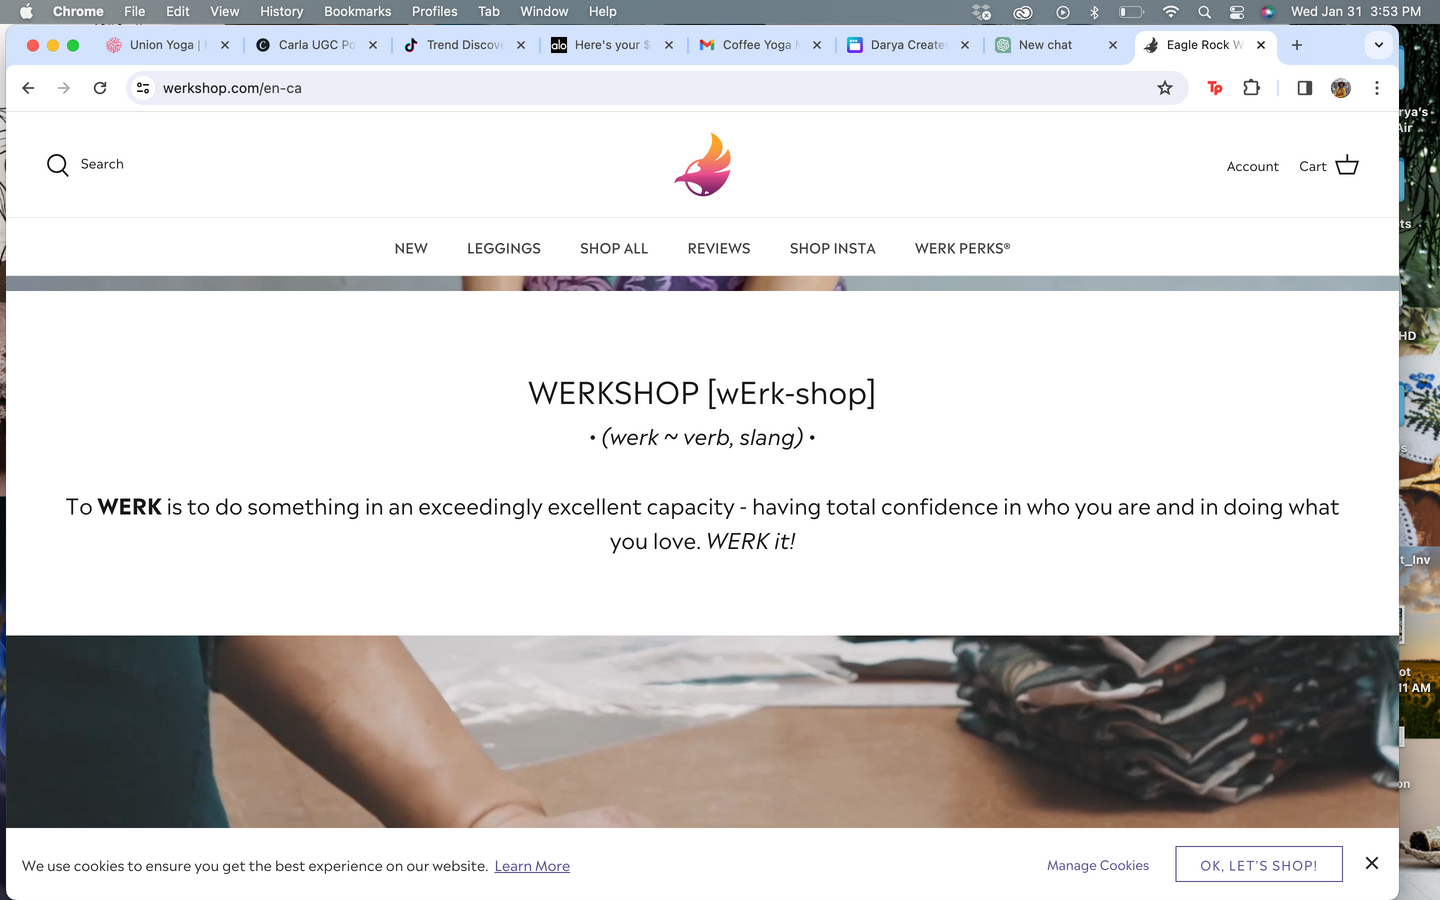Bookmark this page with the star icon
This screenshot has height=900, width=1440.
[1165, 88]
